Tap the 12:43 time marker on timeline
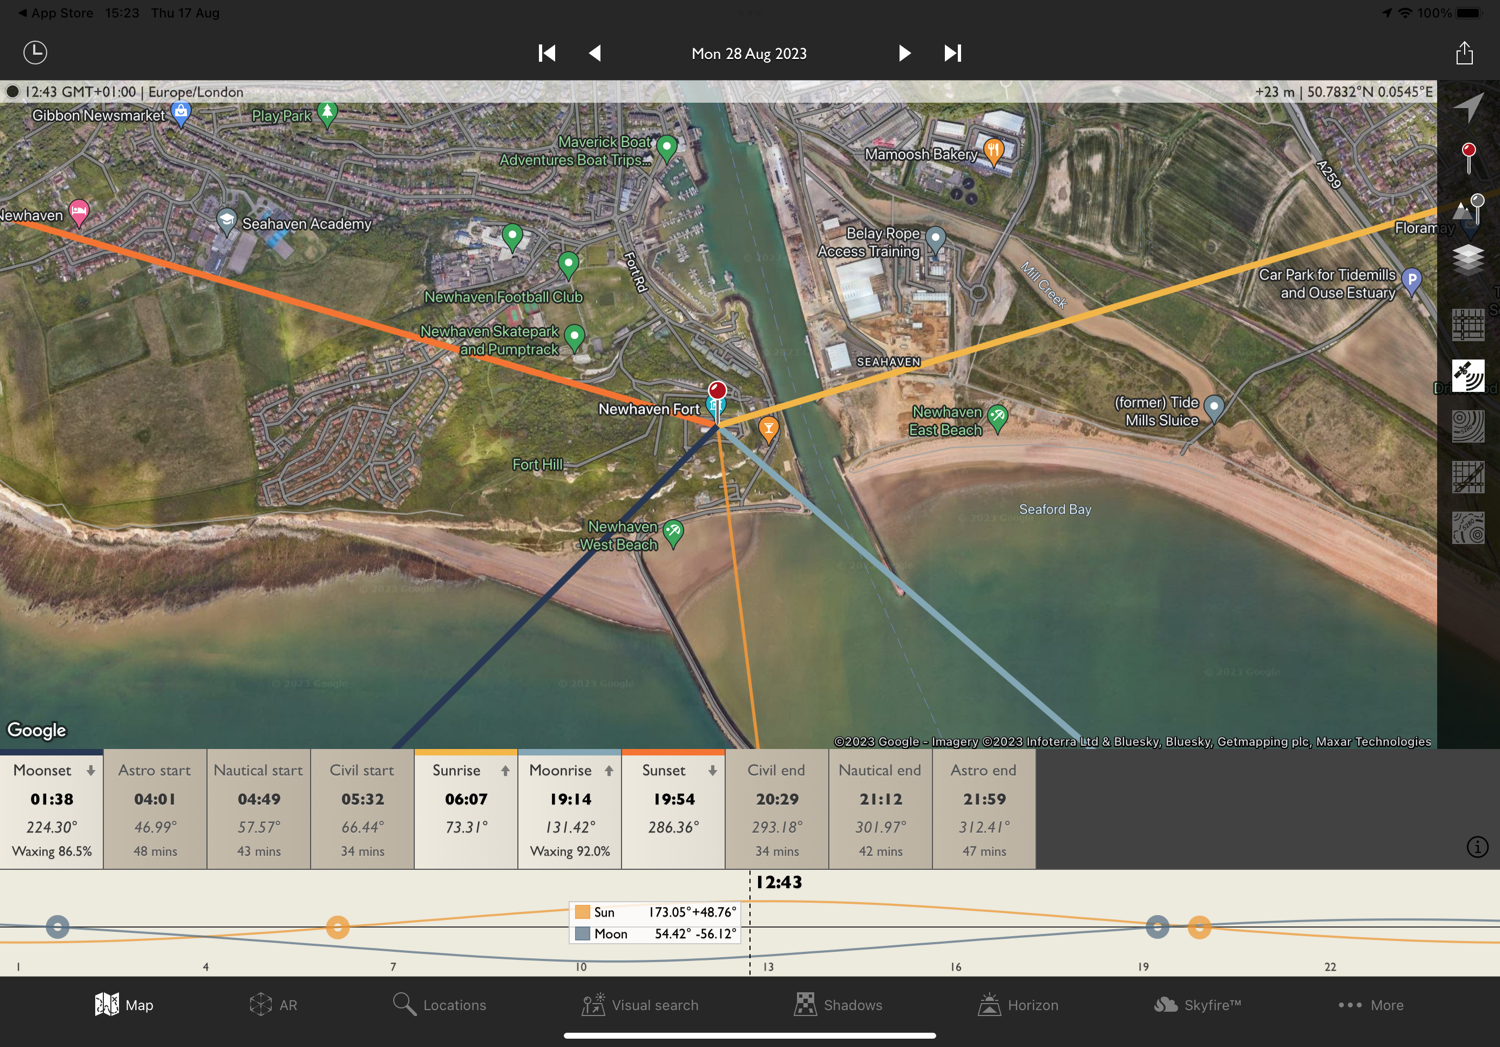This screenshot has width=1500, height=1047. [x=778, y=882]
